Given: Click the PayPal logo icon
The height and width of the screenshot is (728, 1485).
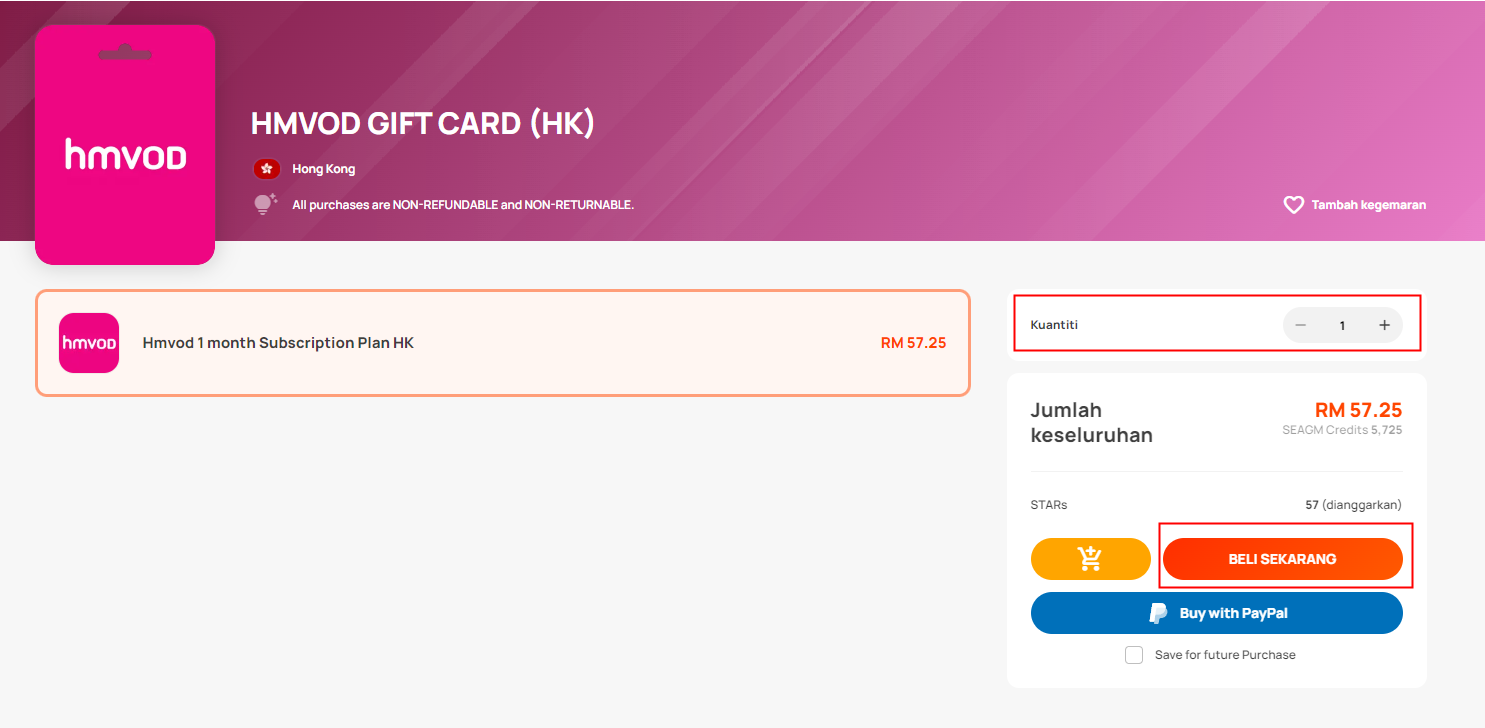Looking at the screenshot, I should click(1158, 613).
